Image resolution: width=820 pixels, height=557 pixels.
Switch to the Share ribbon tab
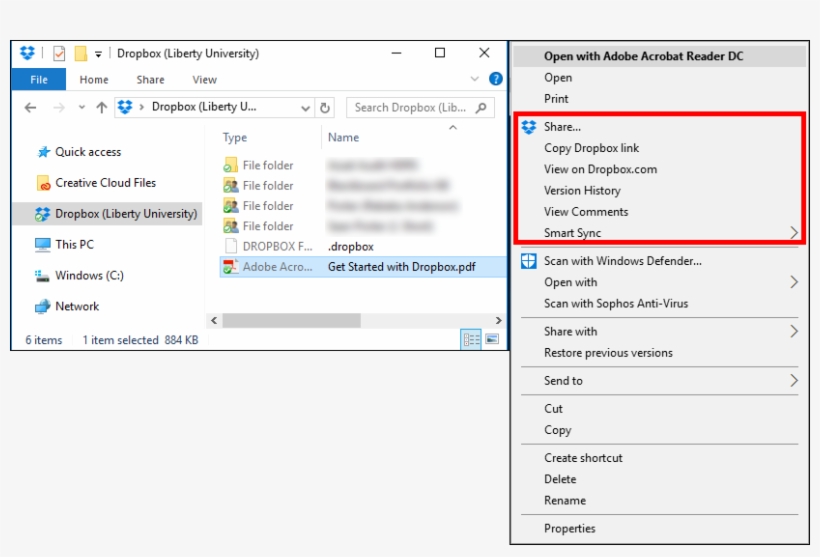(151, 79)
